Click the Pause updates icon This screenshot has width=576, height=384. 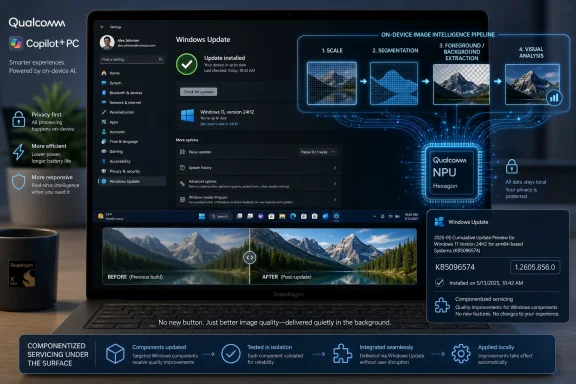[x=182, y=152]
